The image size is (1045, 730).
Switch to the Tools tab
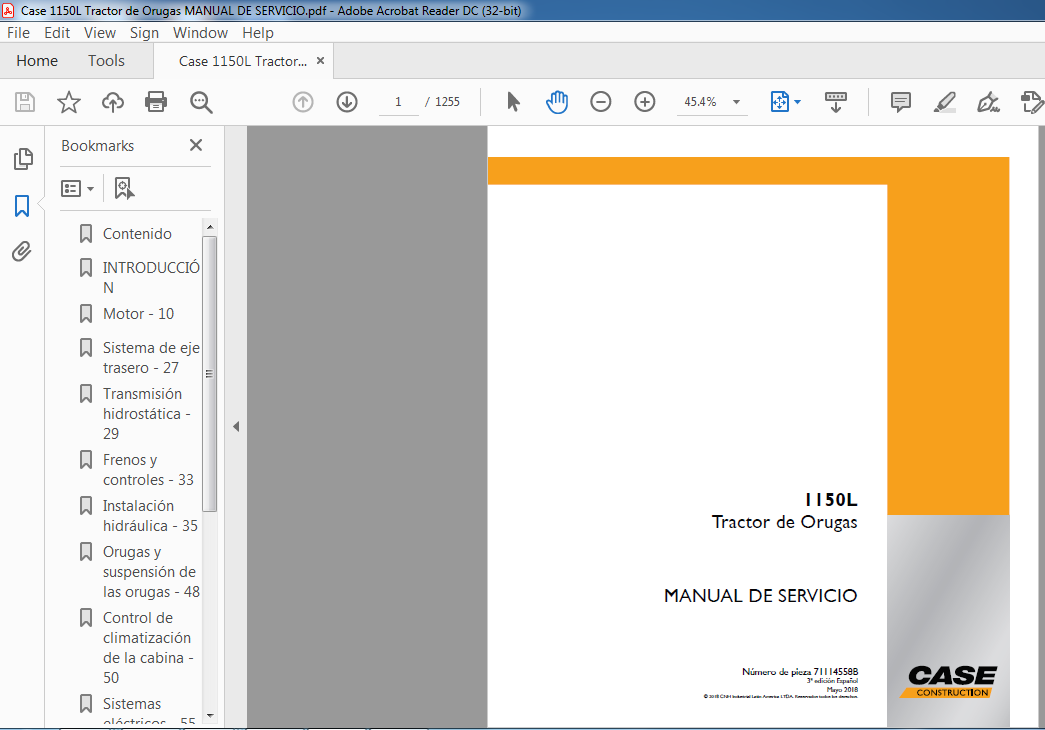pyautogui.click(x=107, y=61)
